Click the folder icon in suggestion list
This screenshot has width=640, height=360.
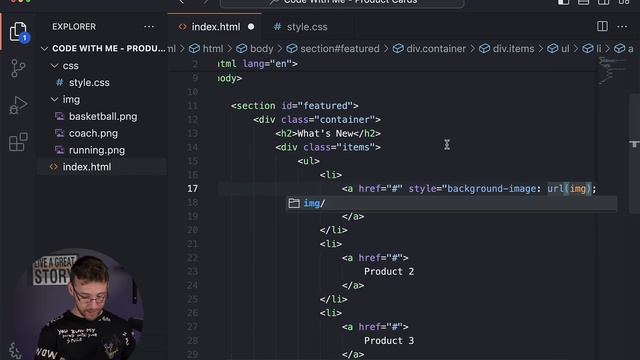click(x=294, y=203)
